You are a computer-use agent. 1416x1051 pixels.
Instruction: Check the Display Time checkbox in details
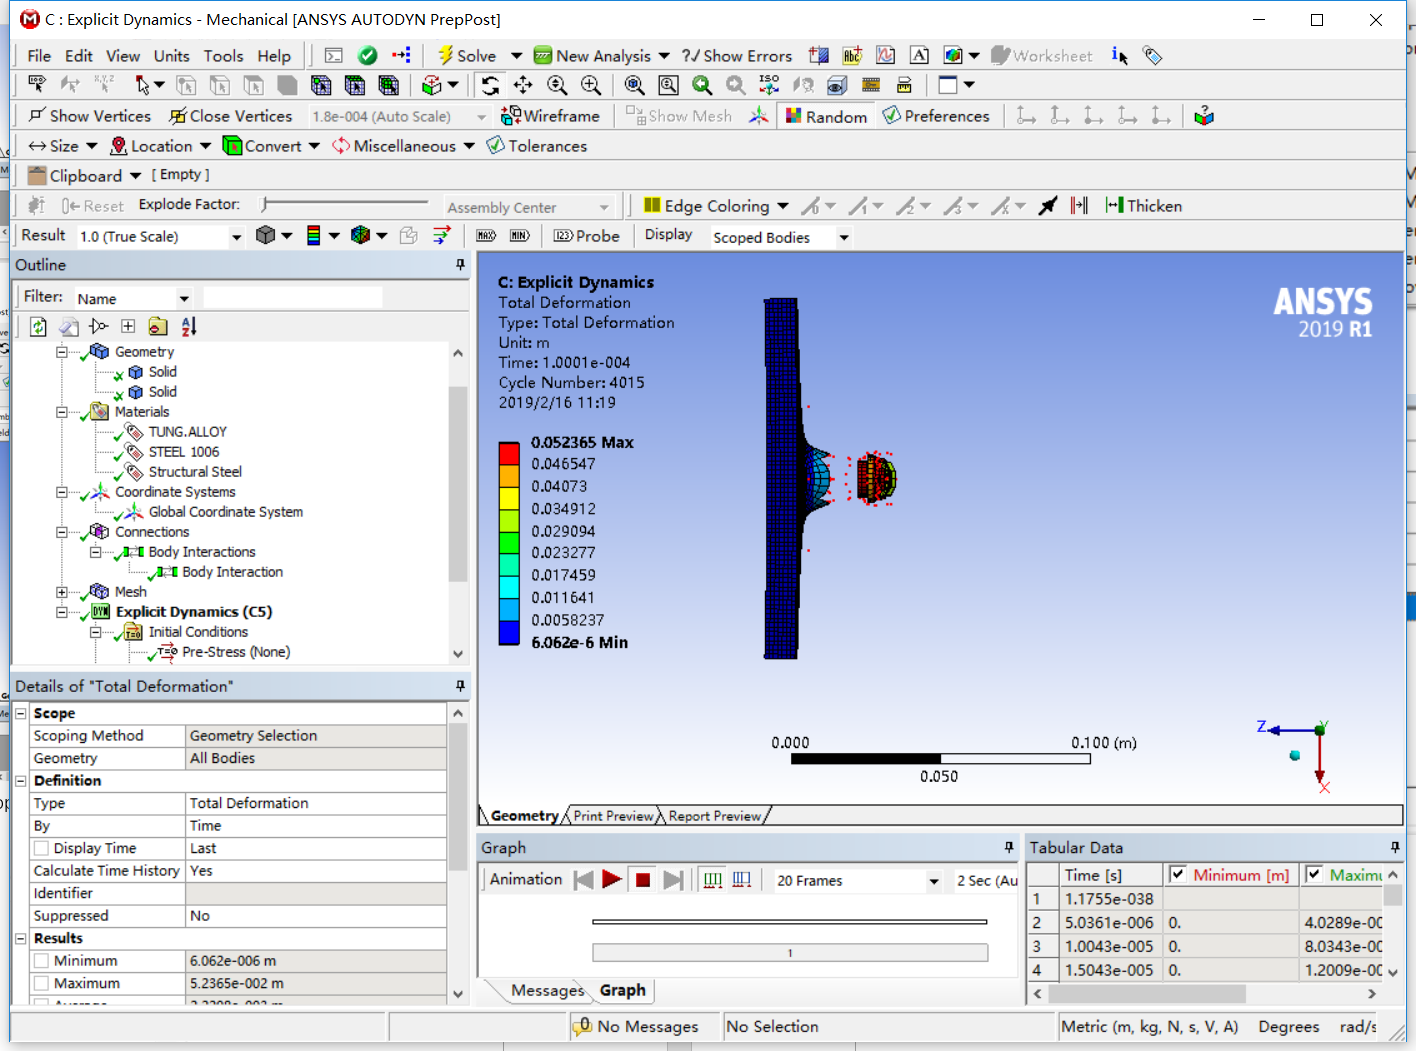click(x=40, y=847)
